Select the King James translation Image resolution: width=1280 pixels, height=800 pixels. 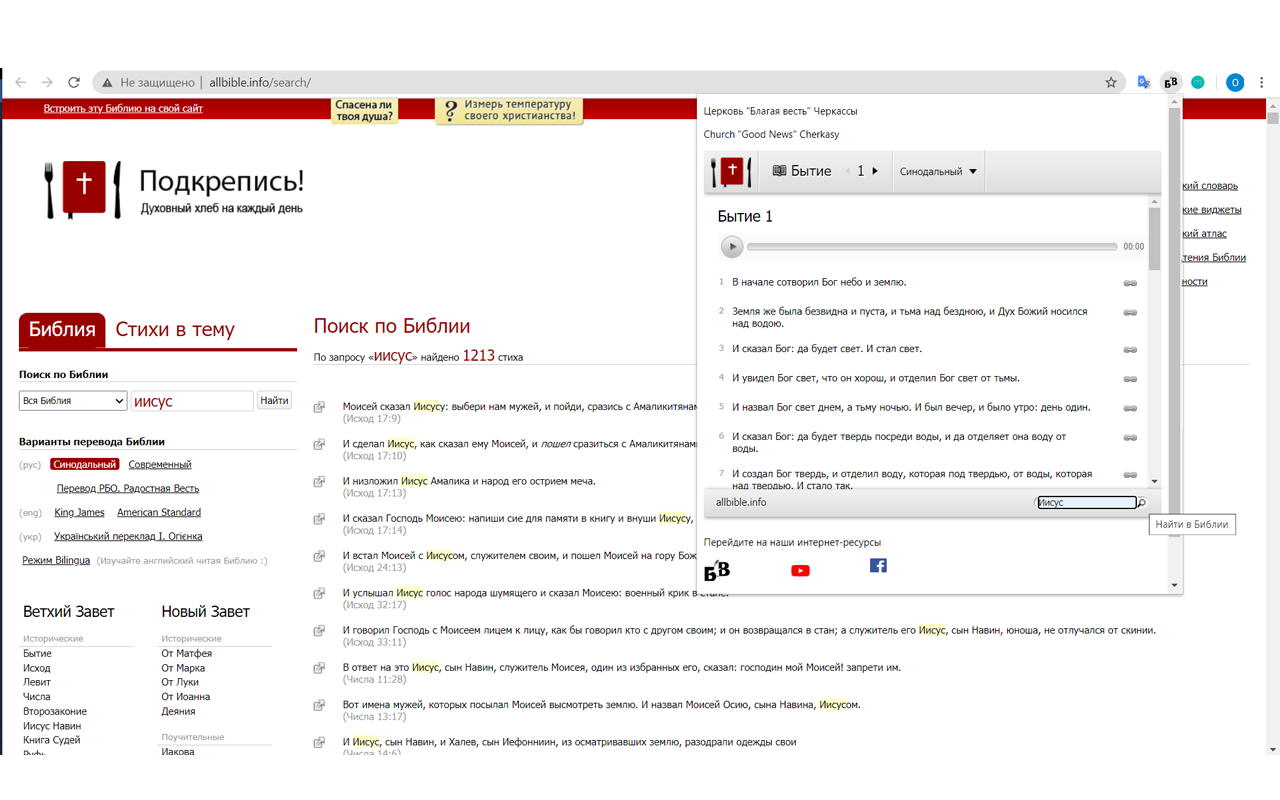point(79,513)
